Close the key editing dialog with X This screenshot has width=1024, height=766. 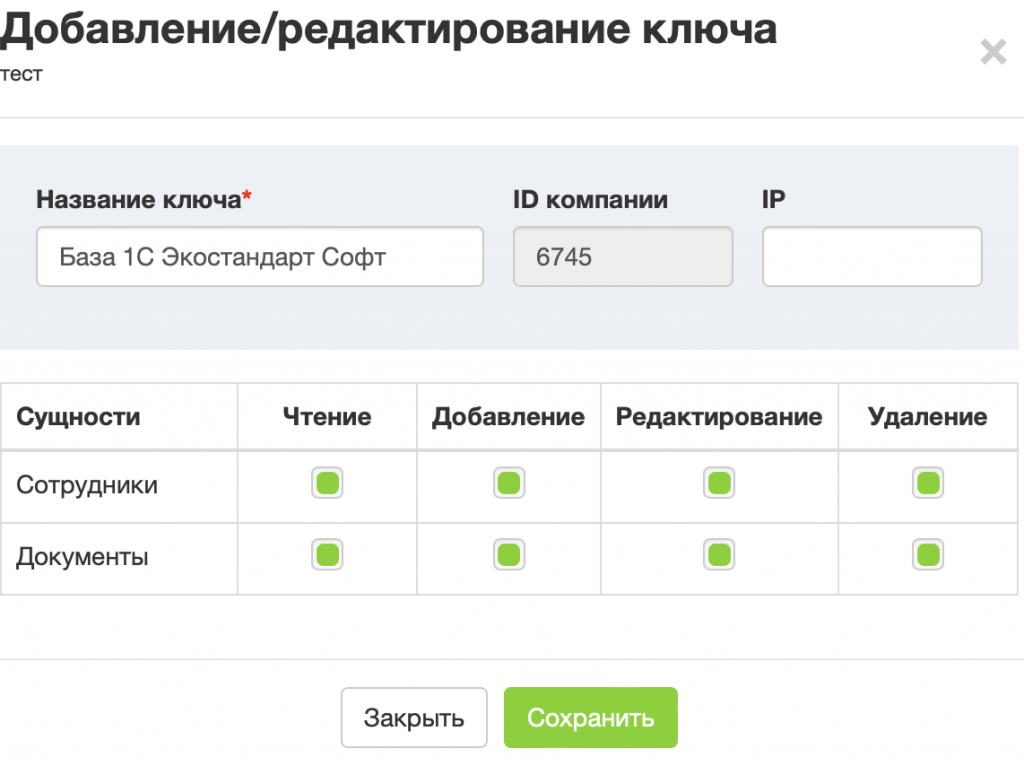993,52
